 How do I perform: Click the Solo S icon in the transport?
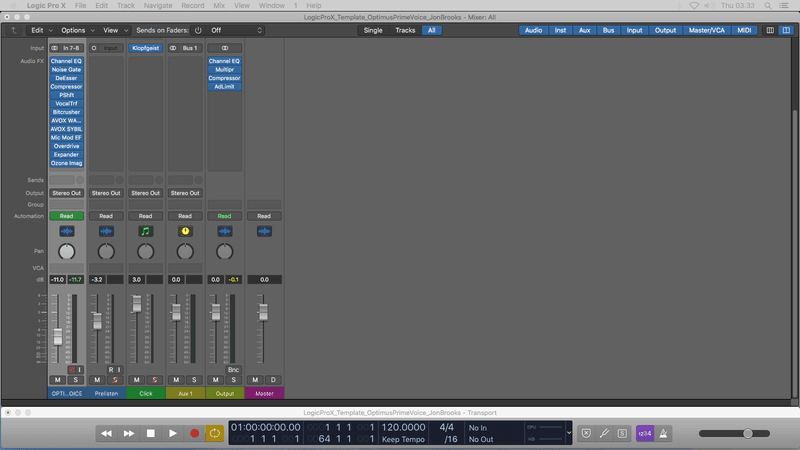click(x=622, y=433)
